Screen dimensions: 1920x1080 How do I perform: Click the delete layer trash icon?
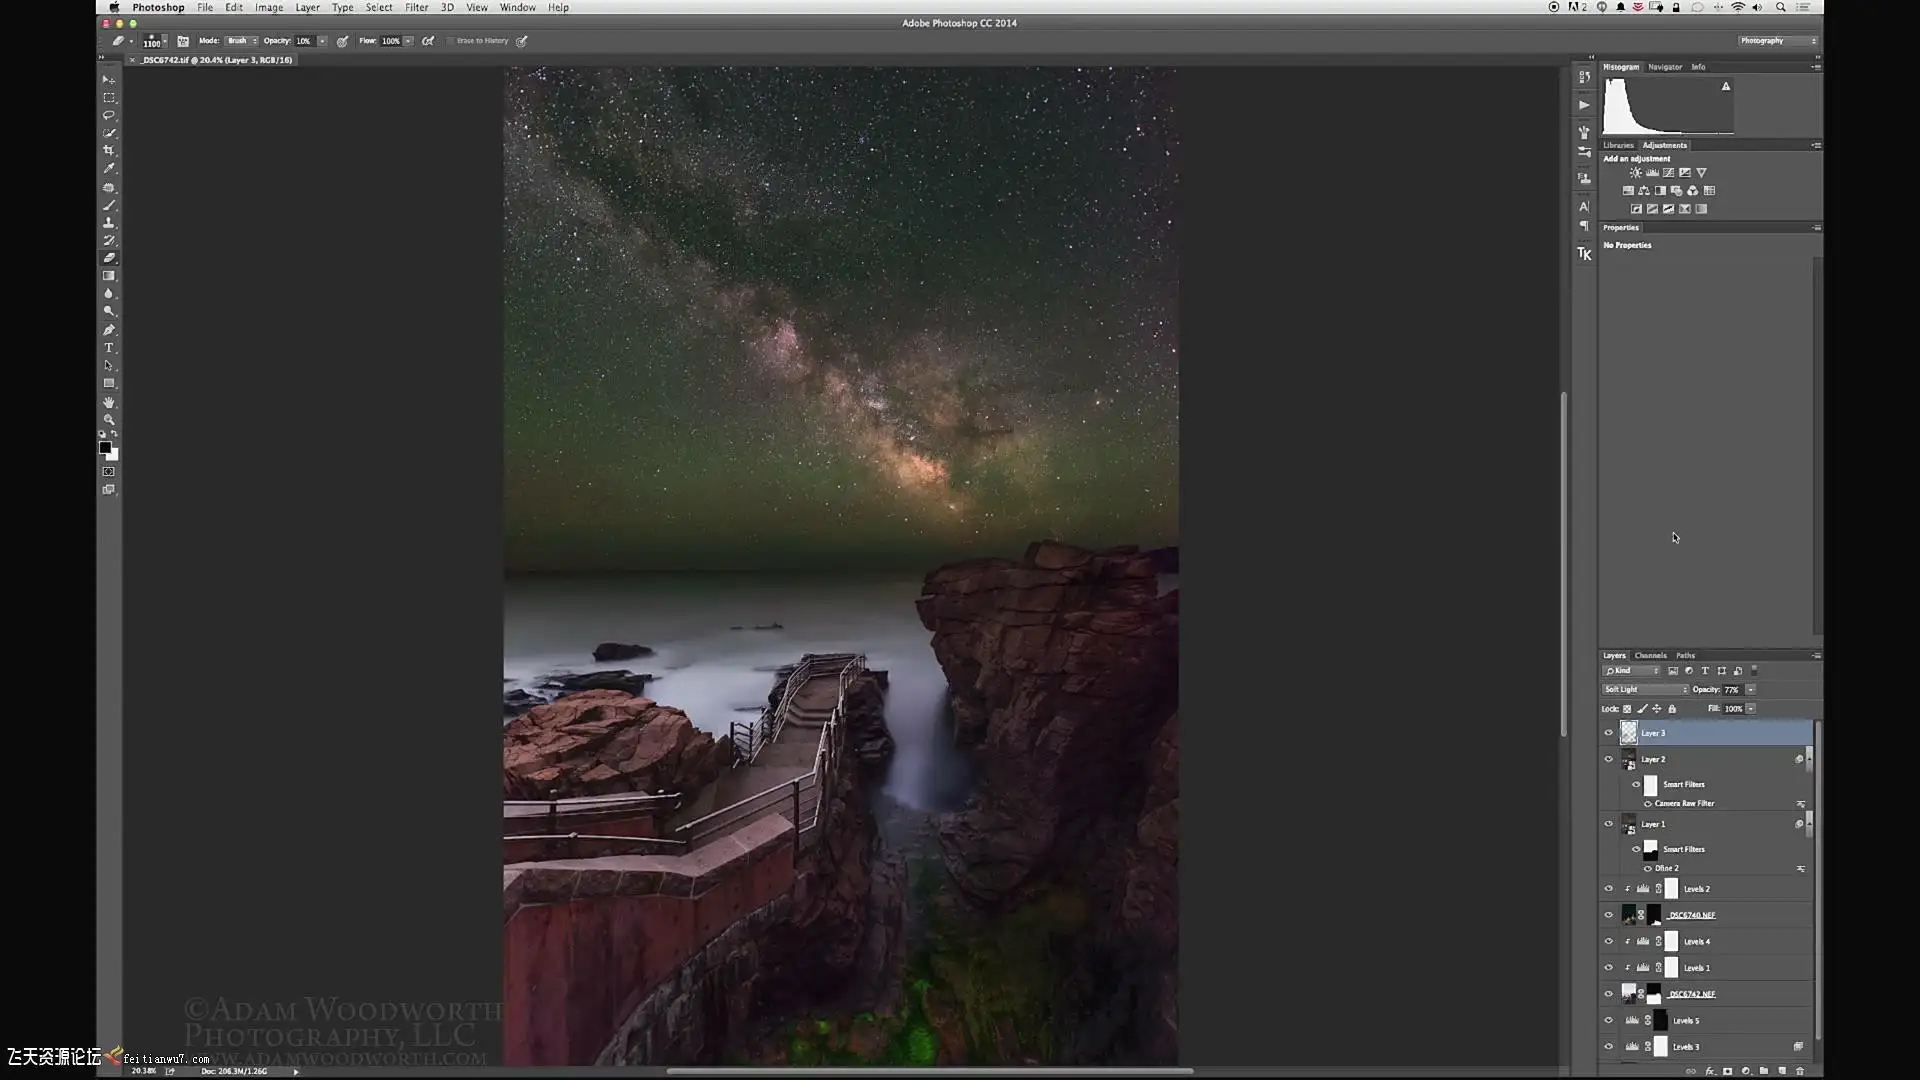coord(1800,1071)
